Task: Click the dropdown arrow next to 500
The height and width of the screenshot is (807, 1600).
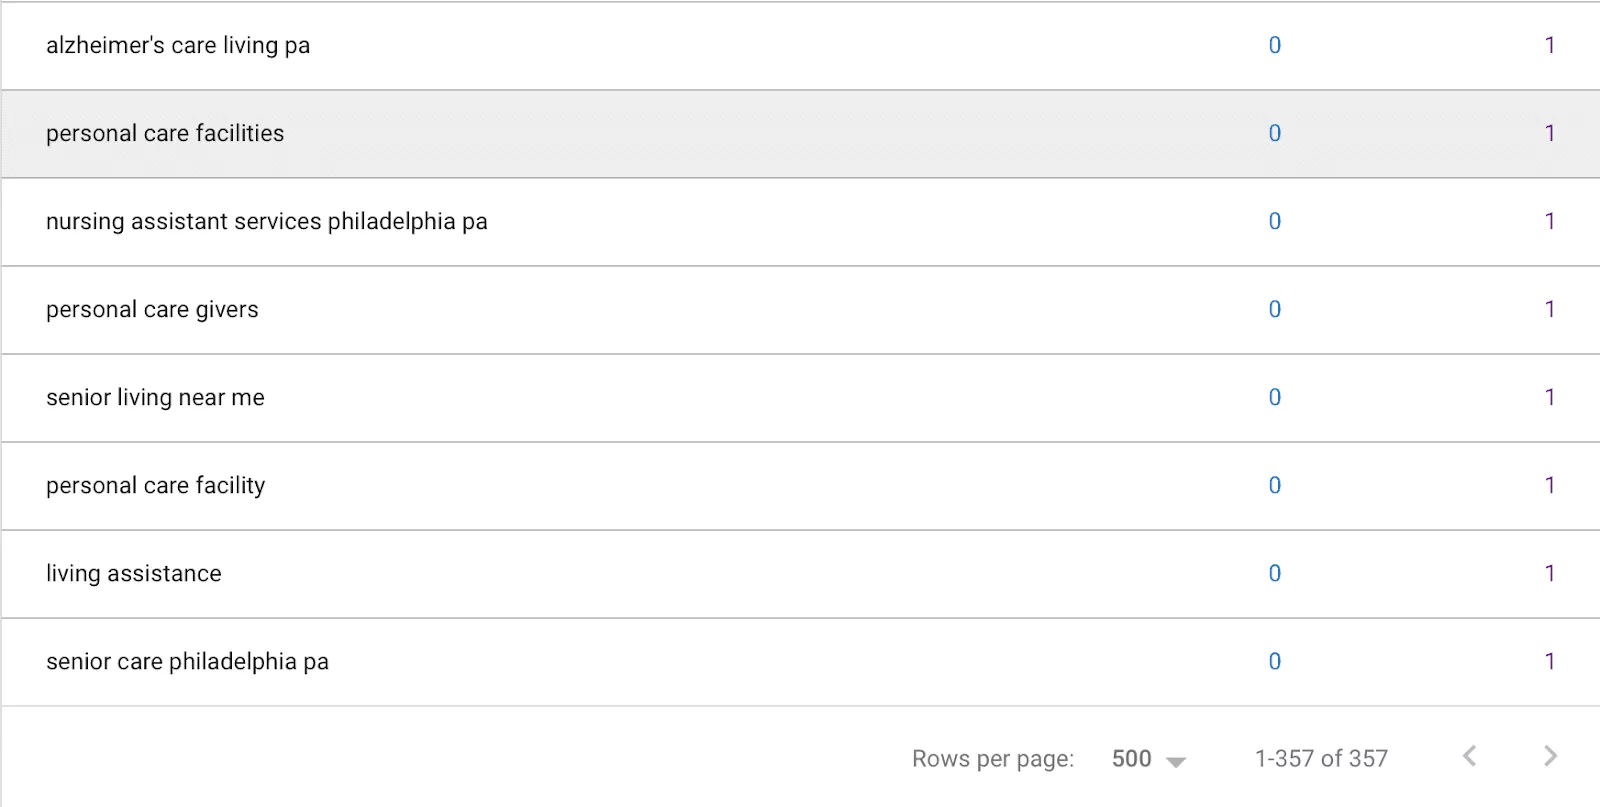Action: point(1179,760)
